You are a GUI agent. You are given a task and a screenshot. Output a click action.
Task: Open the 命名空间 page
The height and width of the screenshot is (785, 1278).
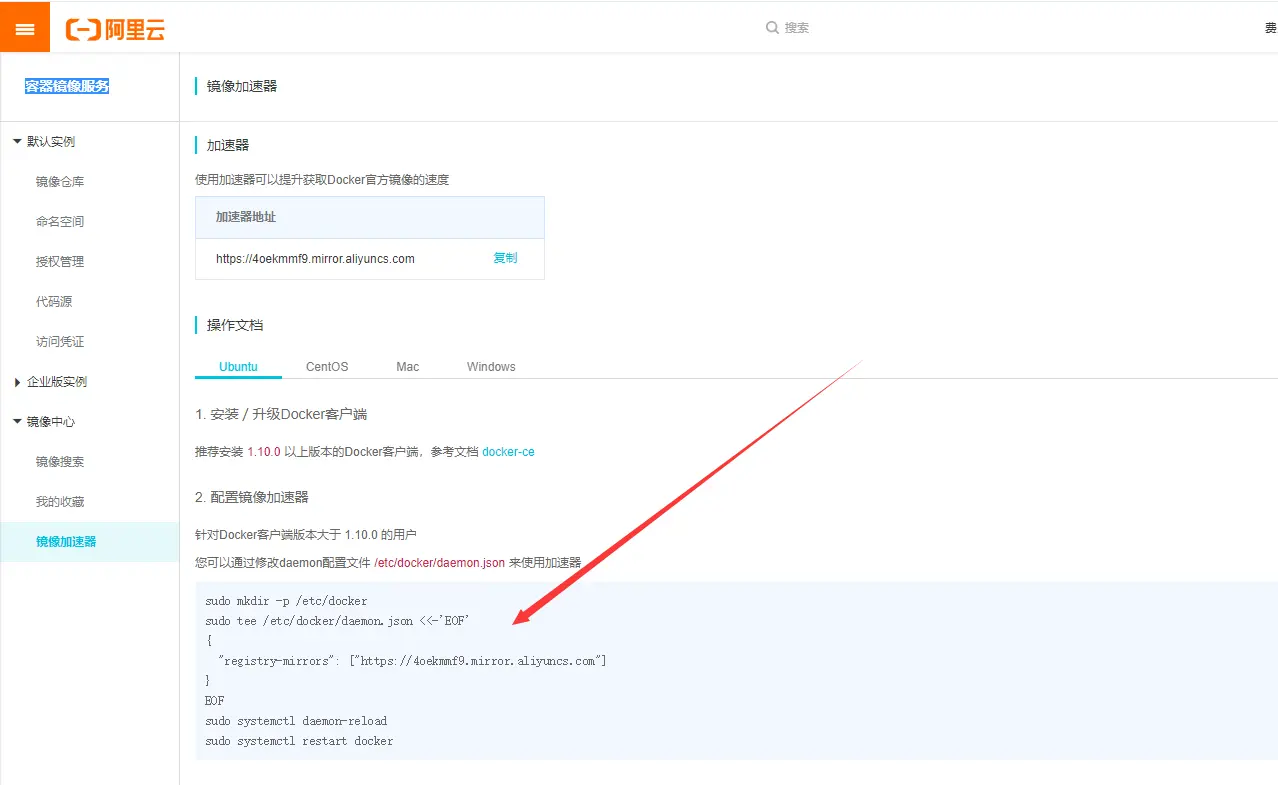[62, 221]
